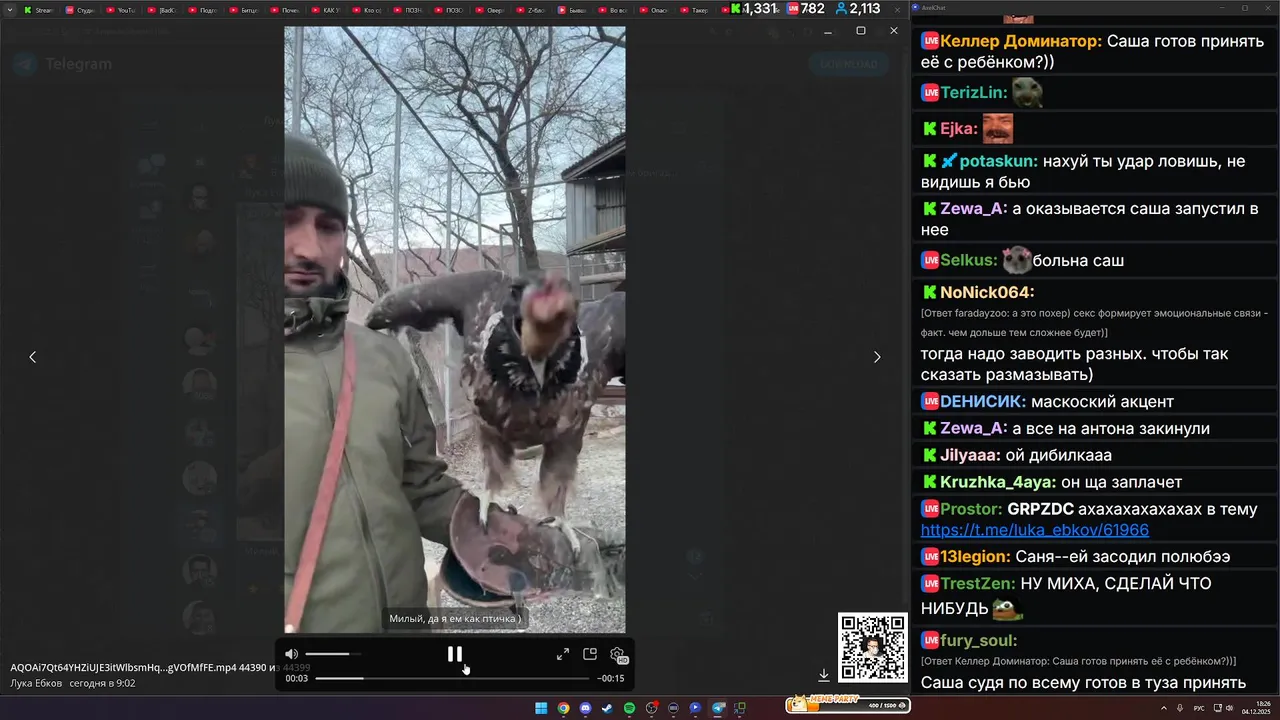Open Google Chrome from the taskbar
Image resolution: width=1280 pixels, height=720 pixels.
pyautogui.click(x=563, y=708)
